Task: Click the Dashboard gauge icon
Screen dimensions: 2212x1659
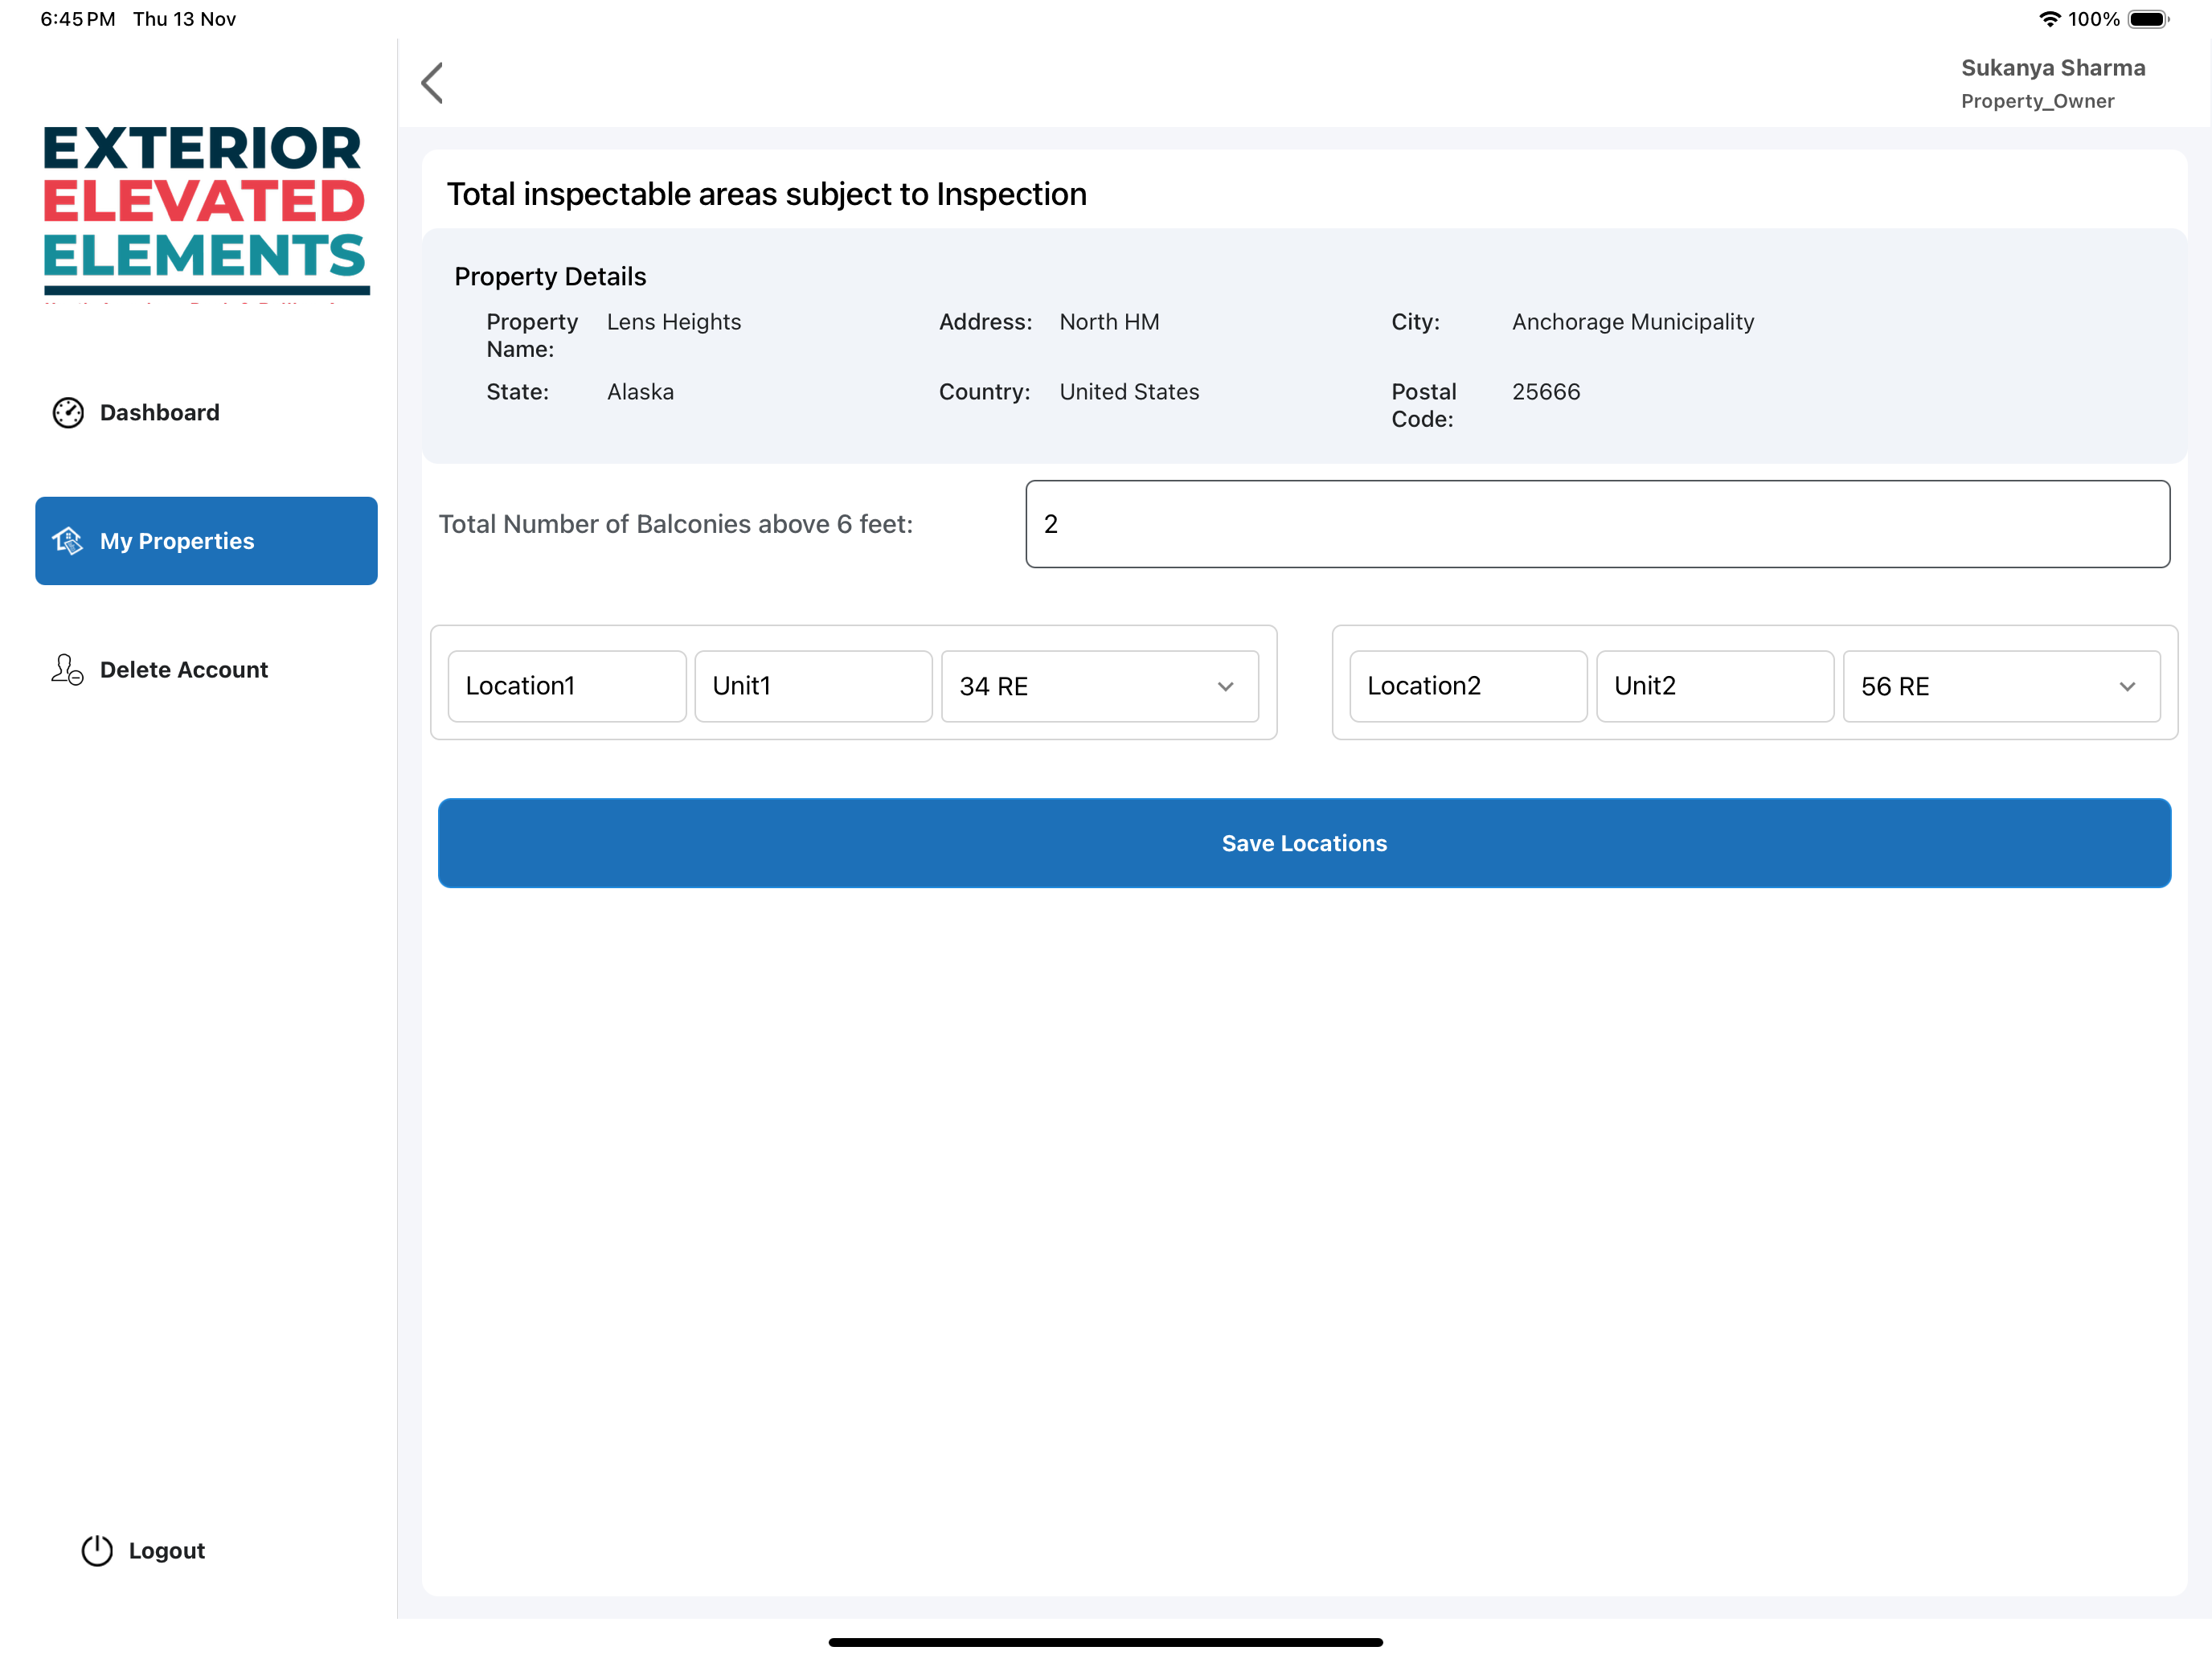Action: click(68, 413)
